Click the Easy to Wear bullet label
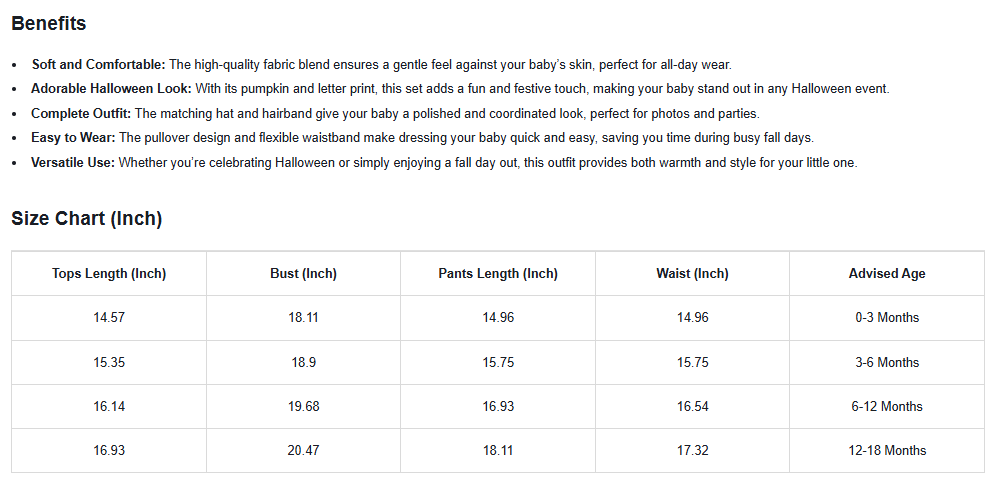This screenshot has width=997, height=490. tap(73, 138)
